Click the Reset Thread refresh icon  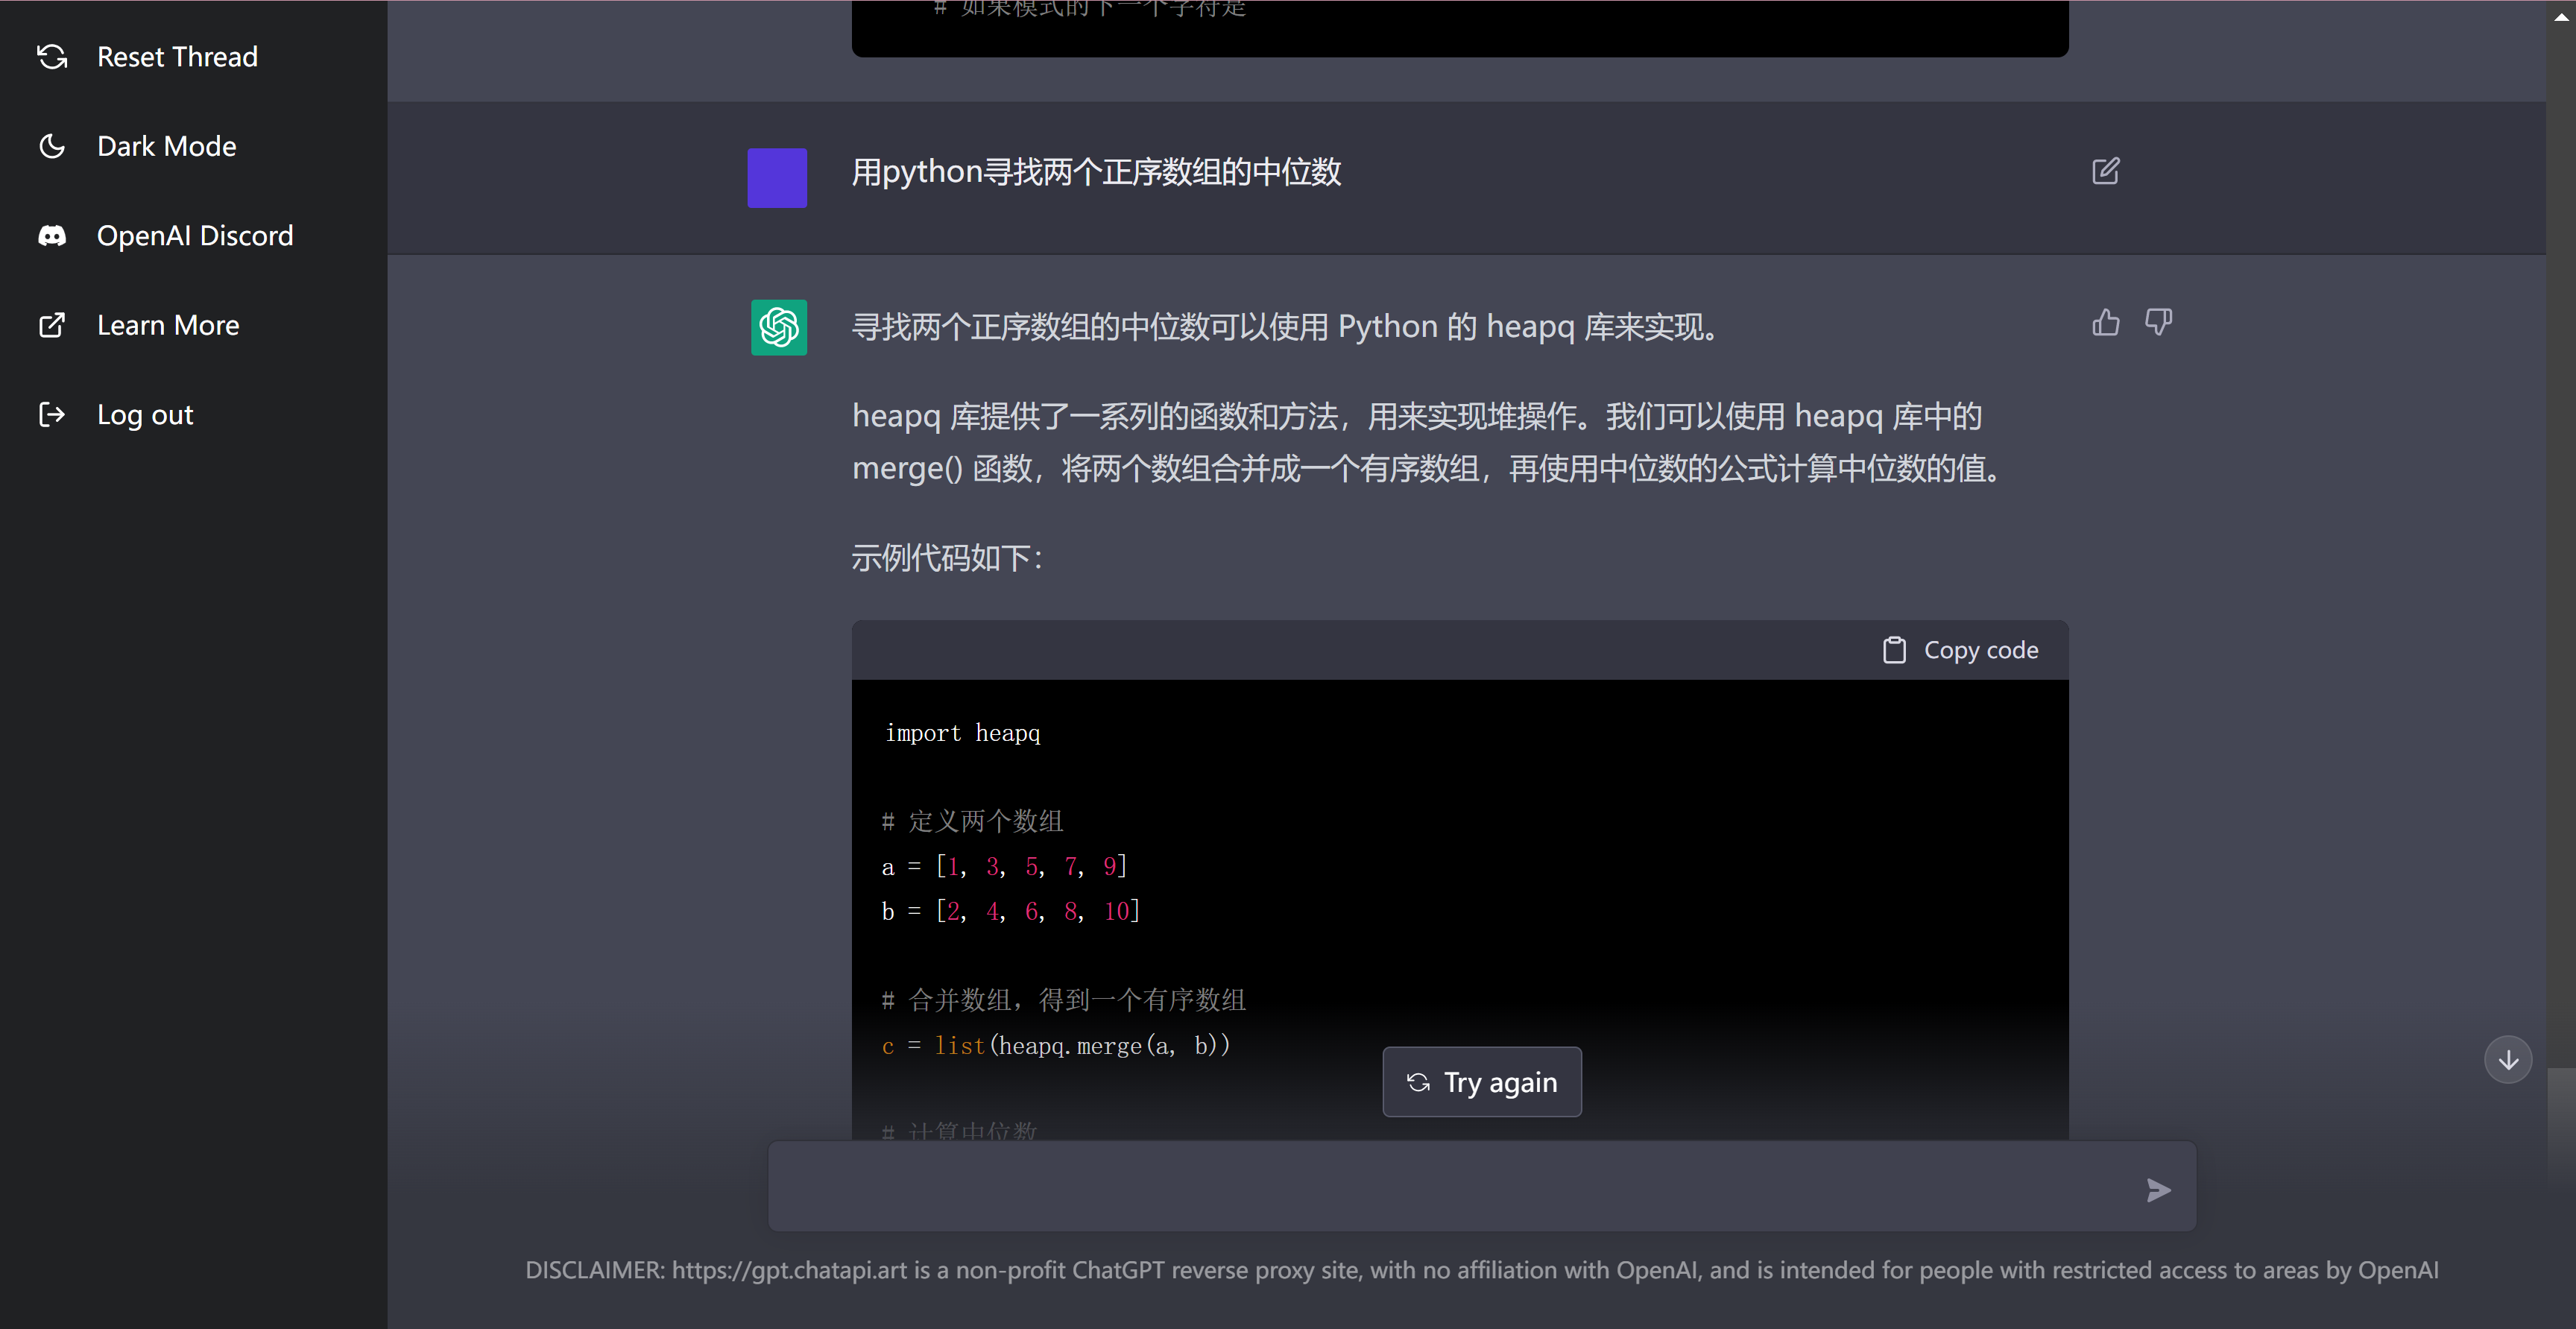point(52,57)
